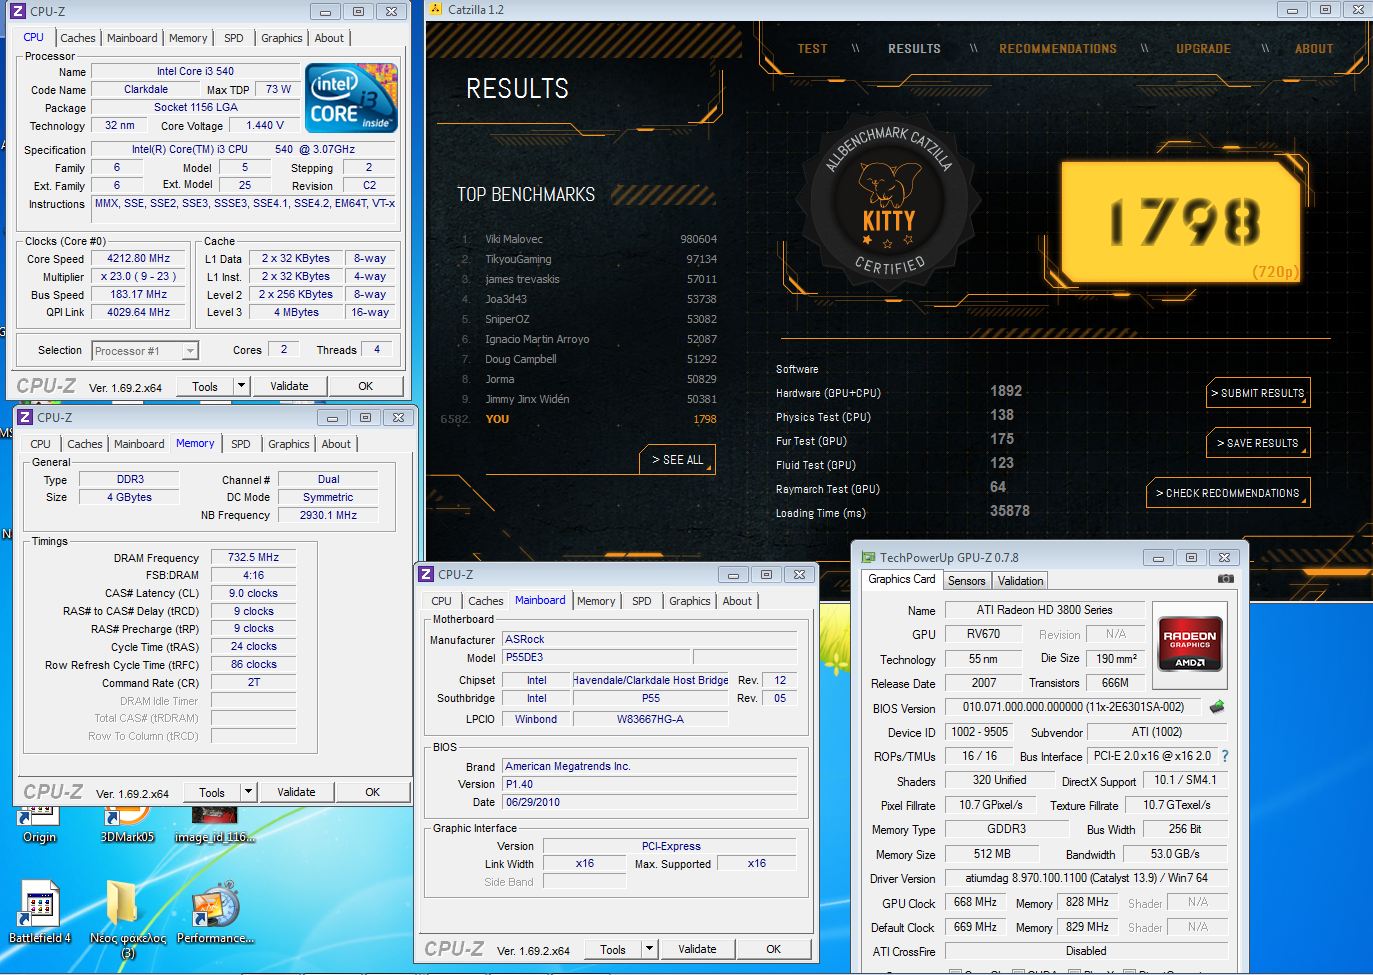Image resolution: width=1373 pixels, height=975 pixels.
Task: Open RECOMMENDATIONS in Catzilla top navigation
Action: (1058, 48)
